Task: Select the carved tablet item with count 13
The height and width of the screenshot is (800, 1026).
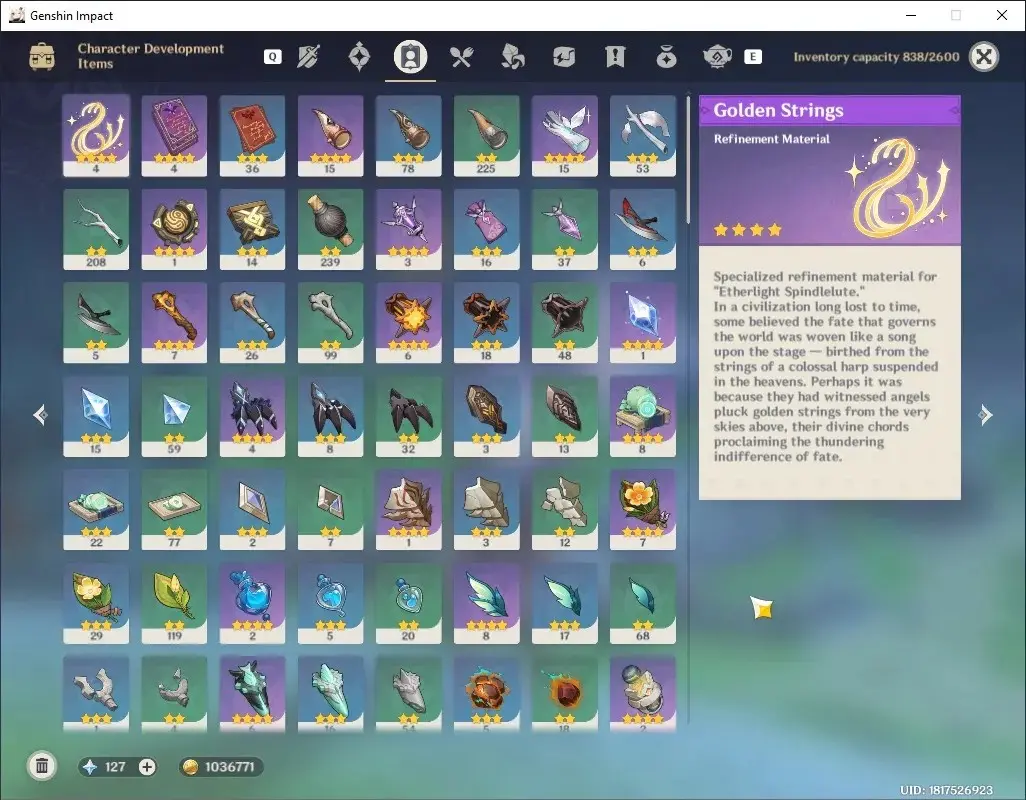Action: tap(565, 416)
